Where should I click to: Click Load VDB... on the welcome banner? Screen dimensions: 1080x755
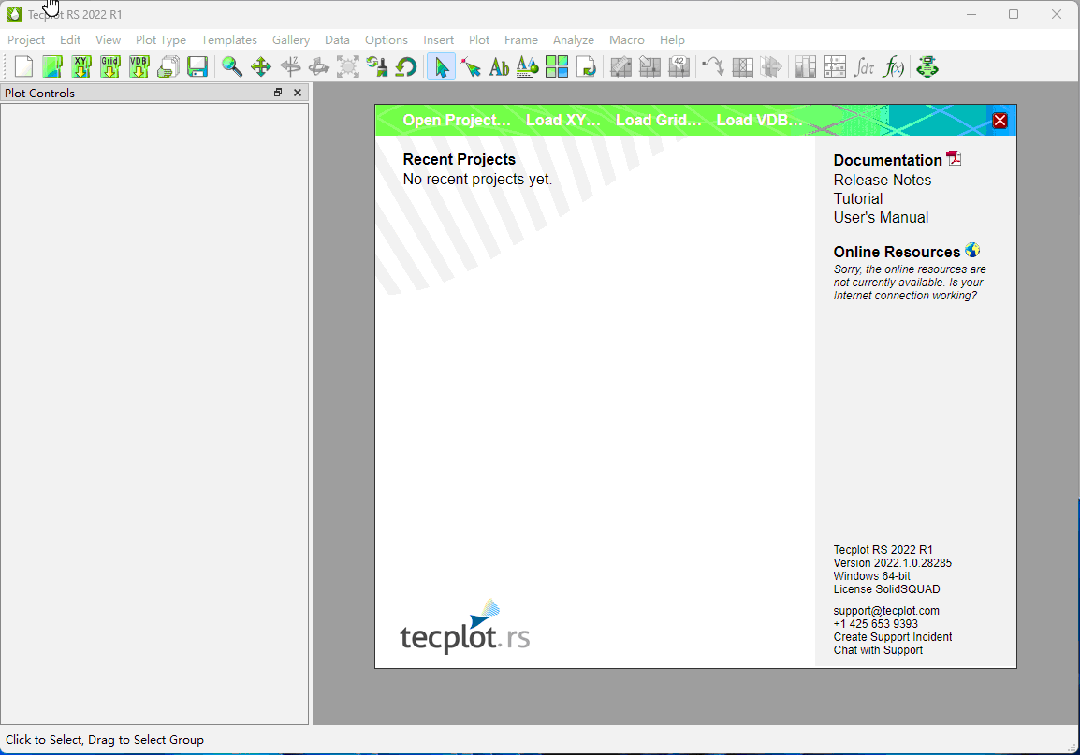(759, 120)
